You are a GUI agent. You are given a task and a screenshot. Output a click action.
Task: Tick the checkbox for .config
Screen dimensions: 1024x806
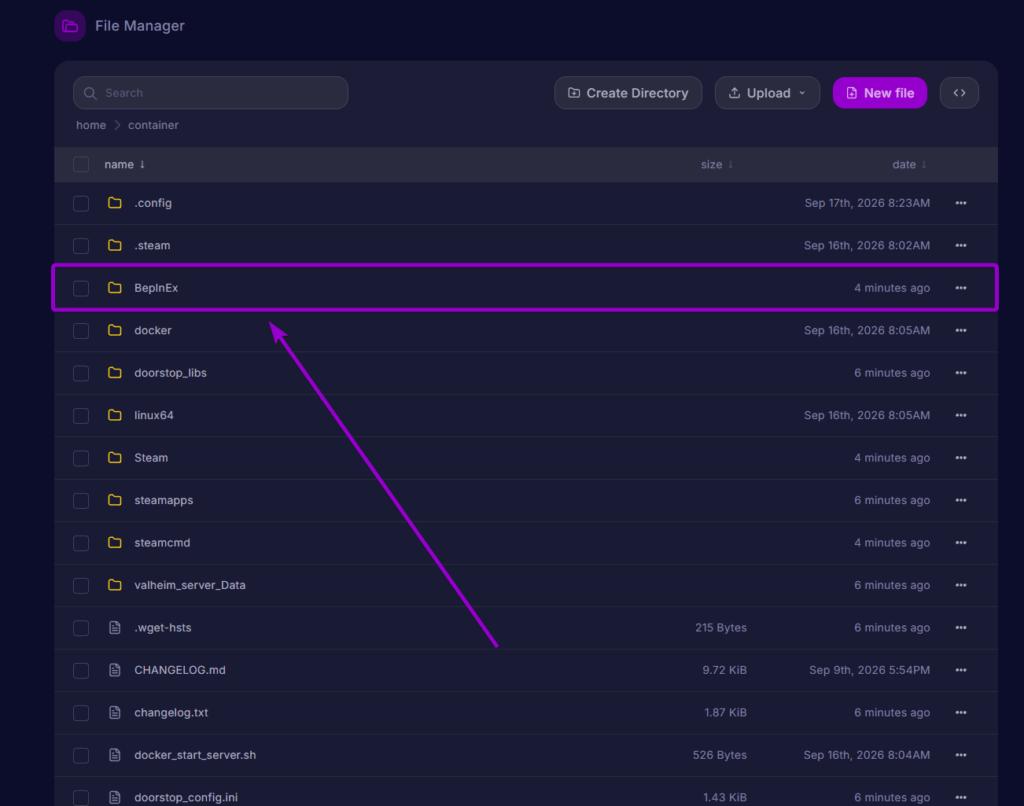(x=81, y=204)
